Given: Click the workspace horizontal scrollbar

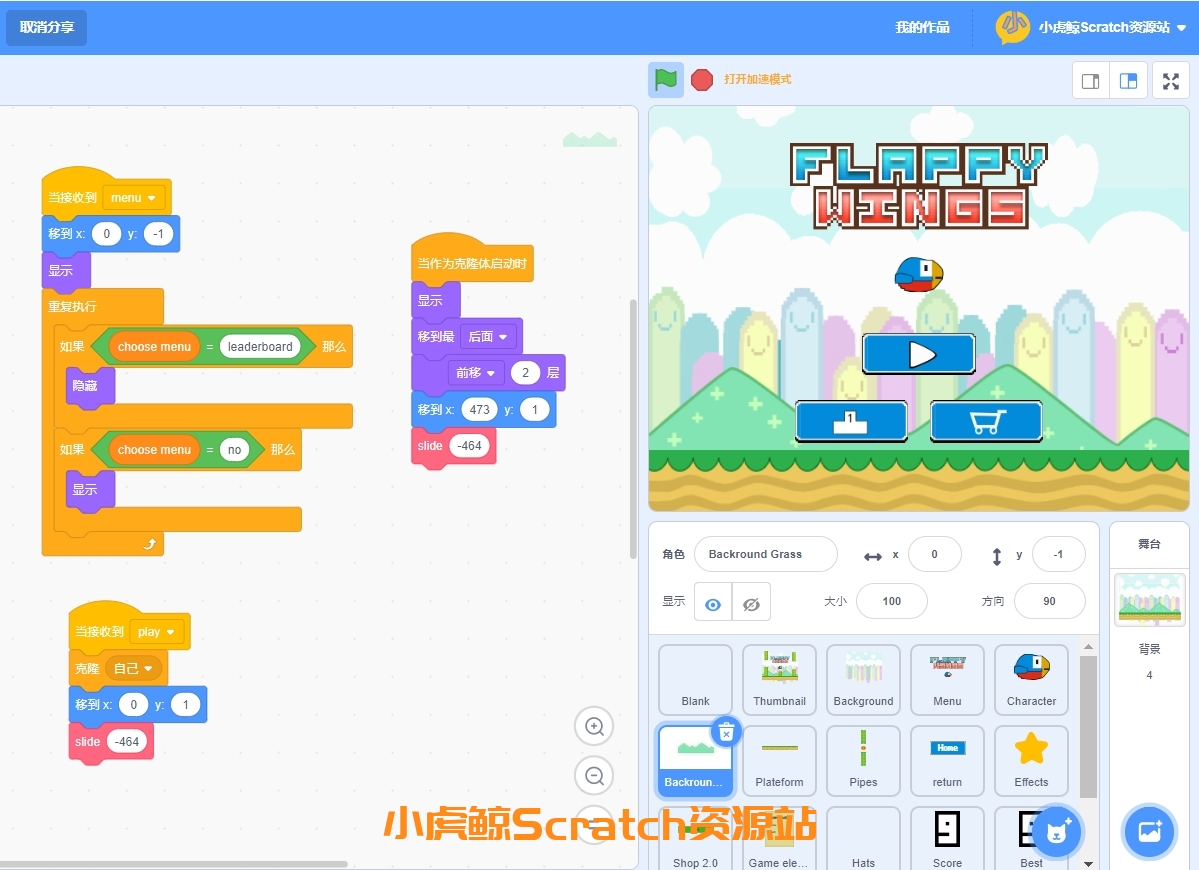Looking at the screenshot, I should click(x=174, y=864).
